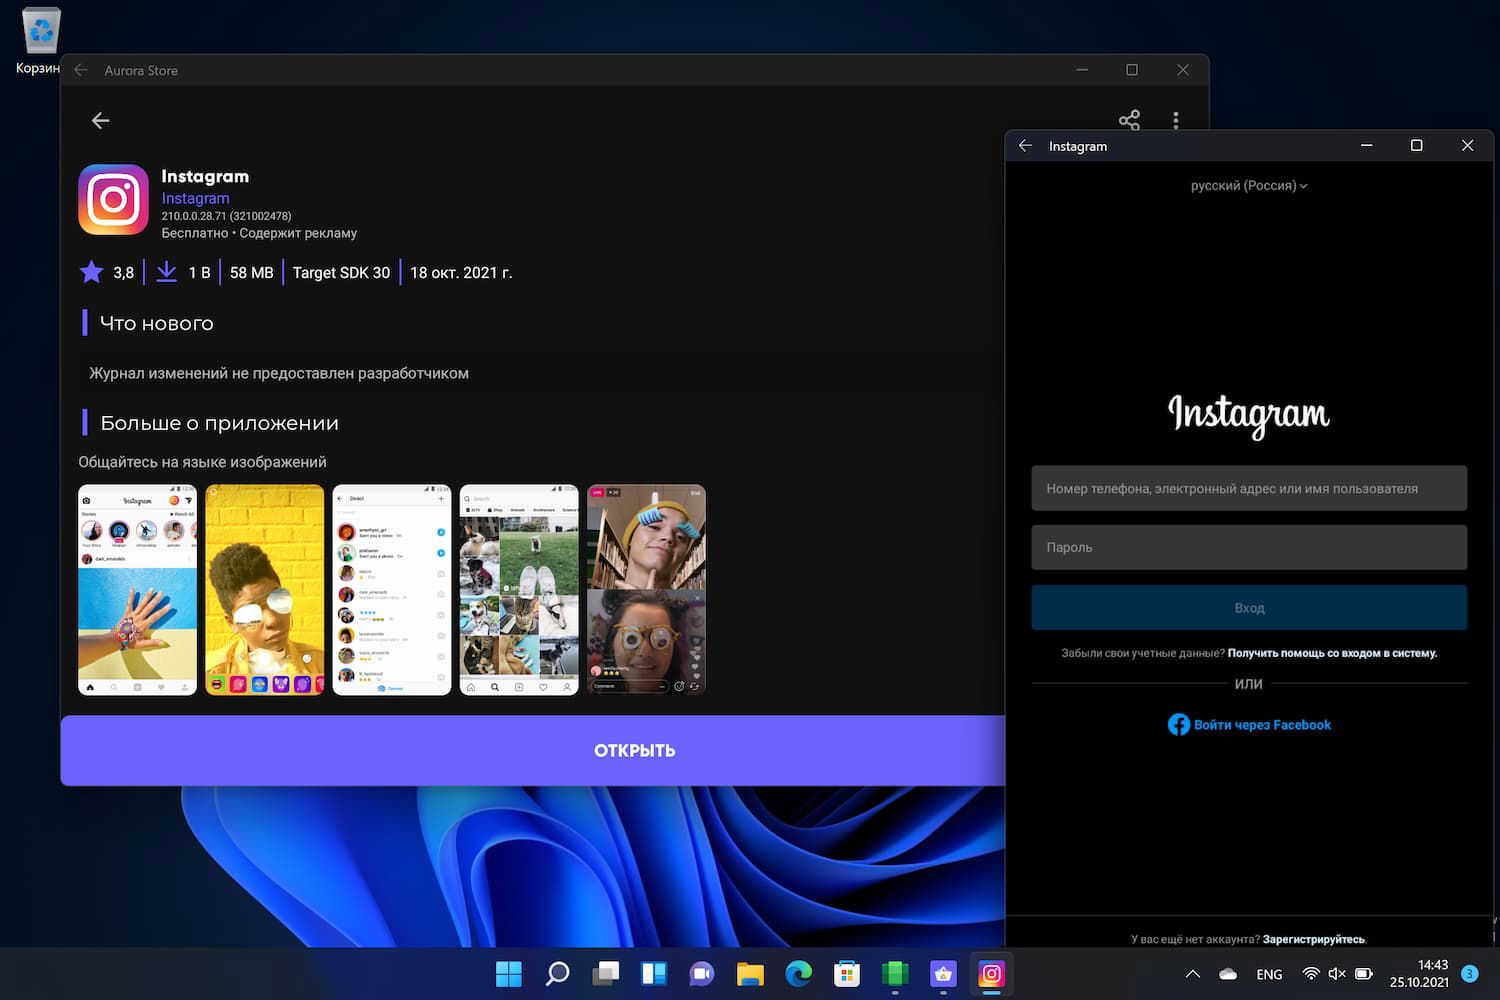Open File Explorer from the taskbar
This screenshot has width=1500, height=1000.
(750, 973)
